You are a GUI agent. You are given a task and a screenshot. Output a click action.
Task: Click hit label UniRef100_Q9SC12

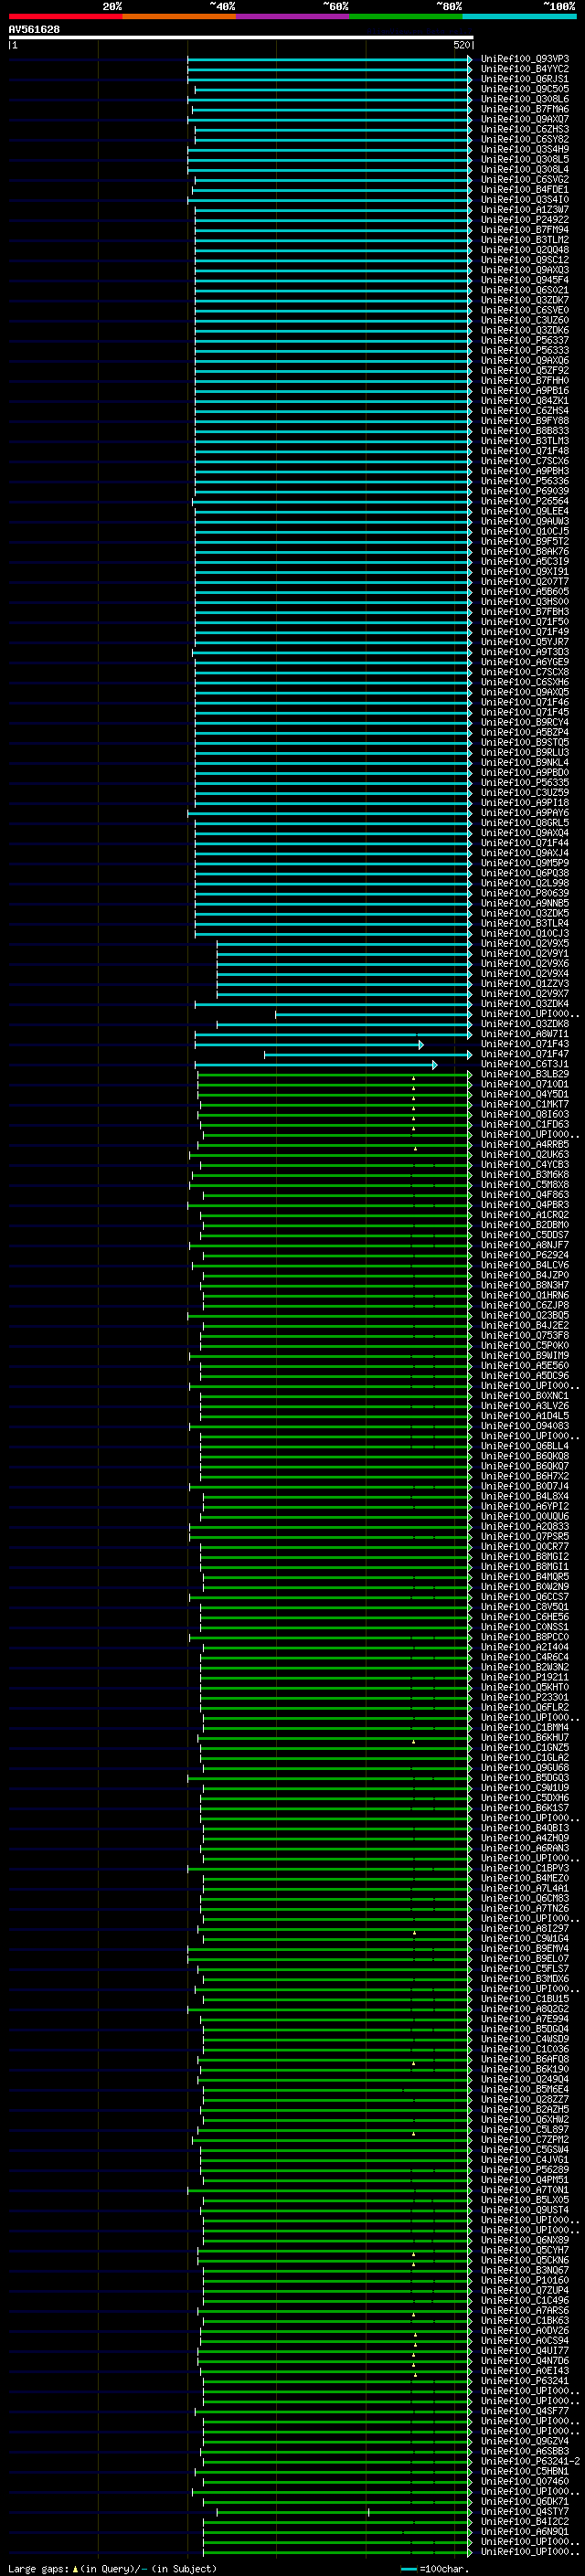click(x=524, y=260)
